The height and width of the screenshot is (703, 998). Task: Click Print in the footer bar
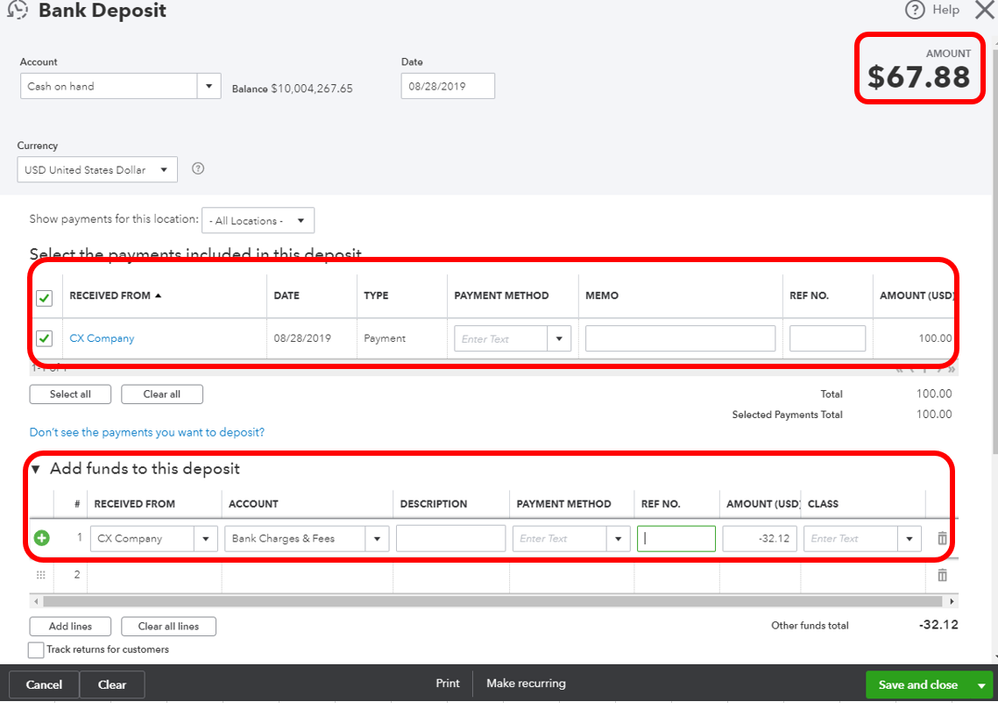click(447, 683)
